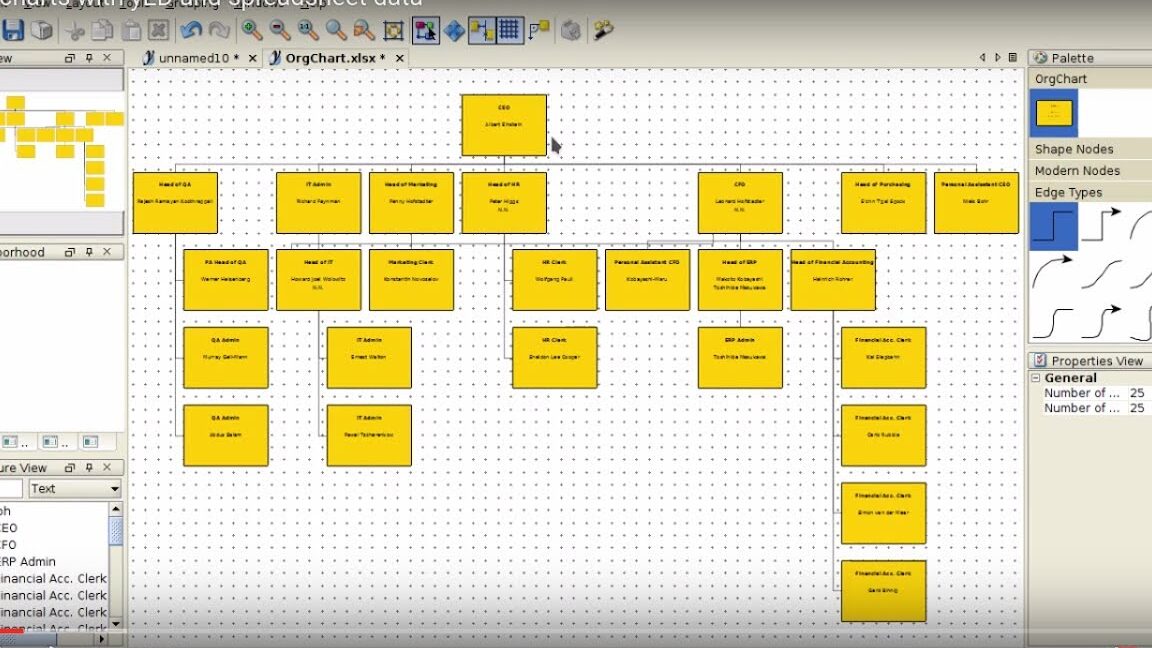This screenshot has width=1152, height=648.
Task: Select the Edit Mode pointer icon
Action: click(x=427, y=29)
